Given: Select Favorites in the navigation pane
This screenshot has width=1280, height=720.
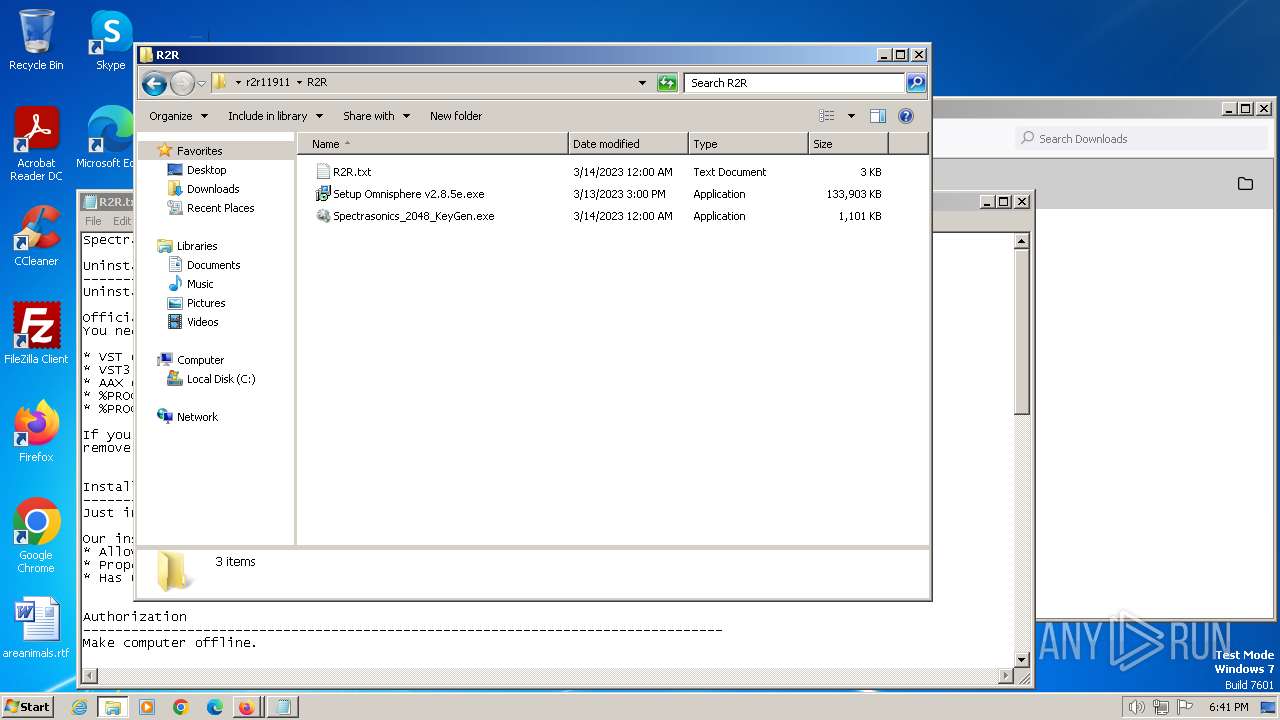Looking at the screenshot, I should coord(199,151).
